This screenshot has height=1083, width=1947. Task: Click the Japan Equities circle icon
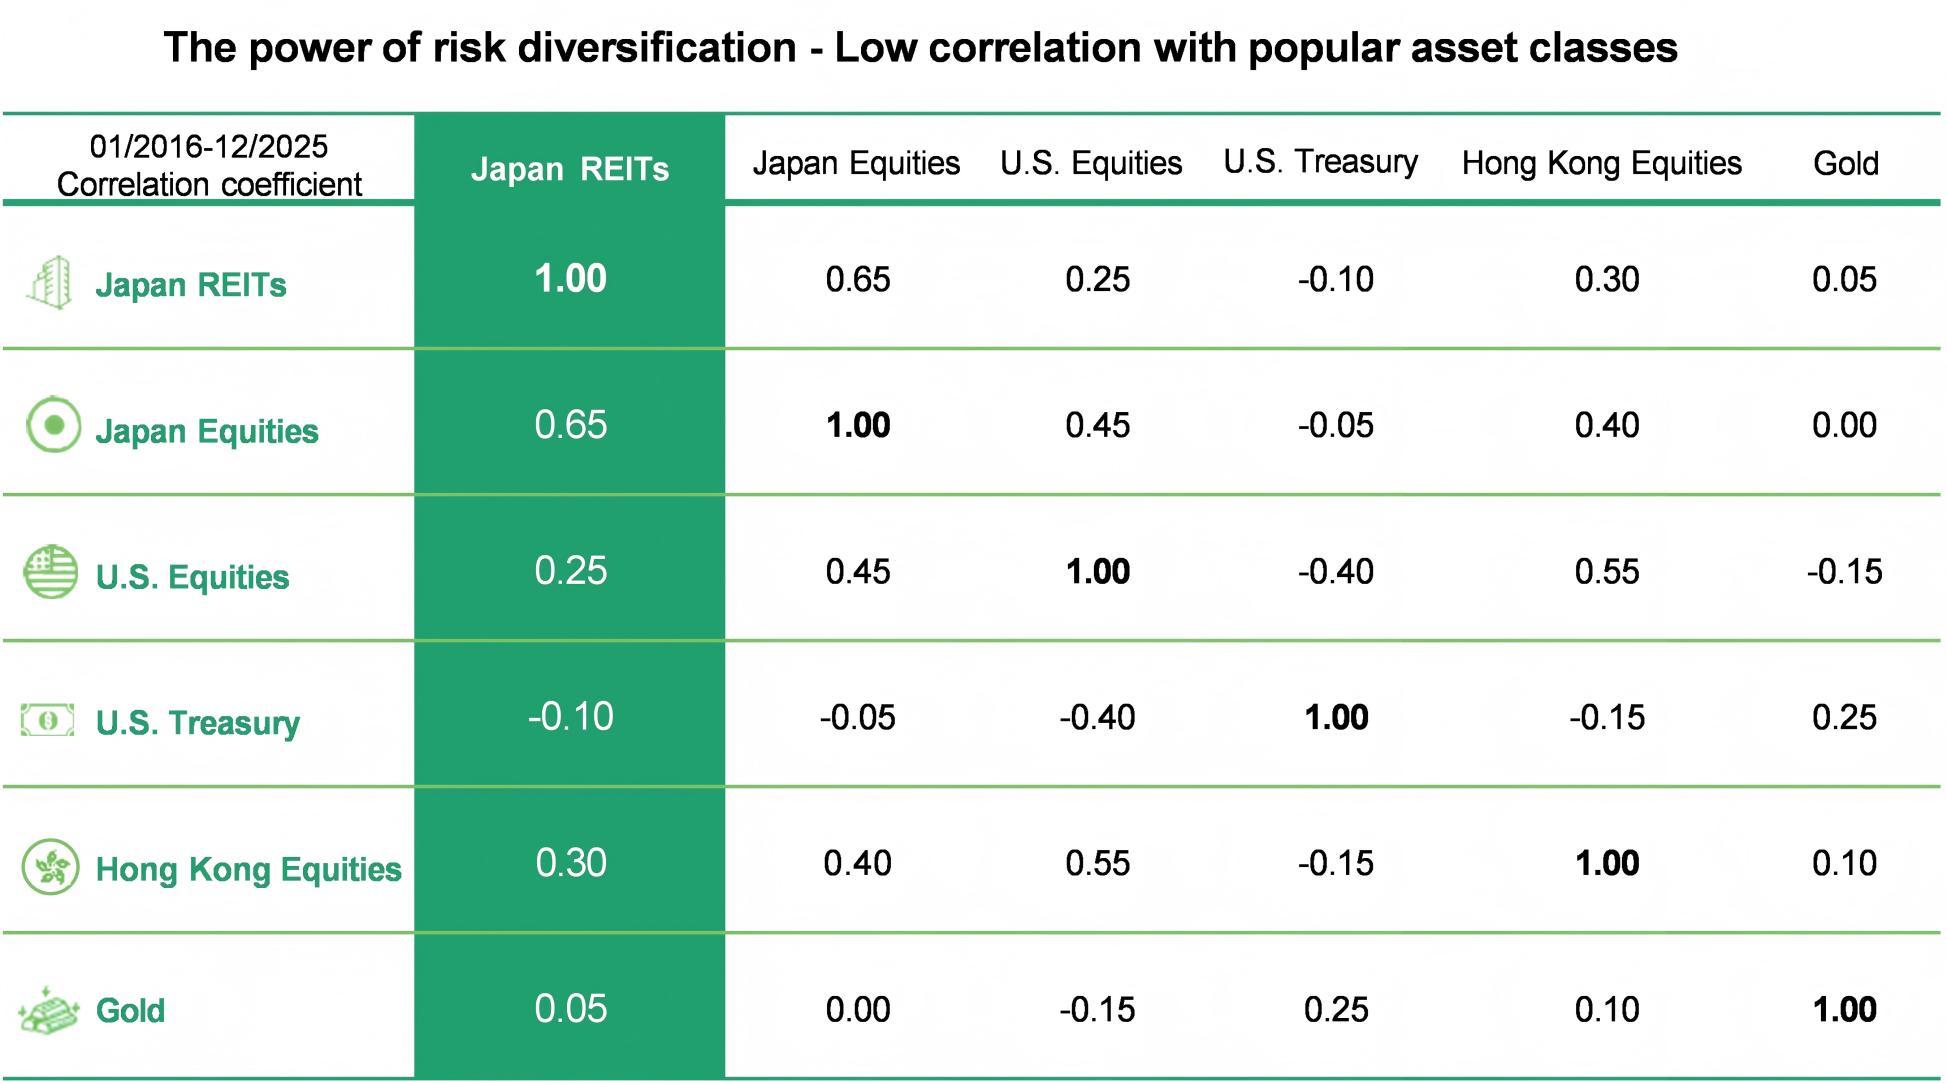(x=53, y=426)
